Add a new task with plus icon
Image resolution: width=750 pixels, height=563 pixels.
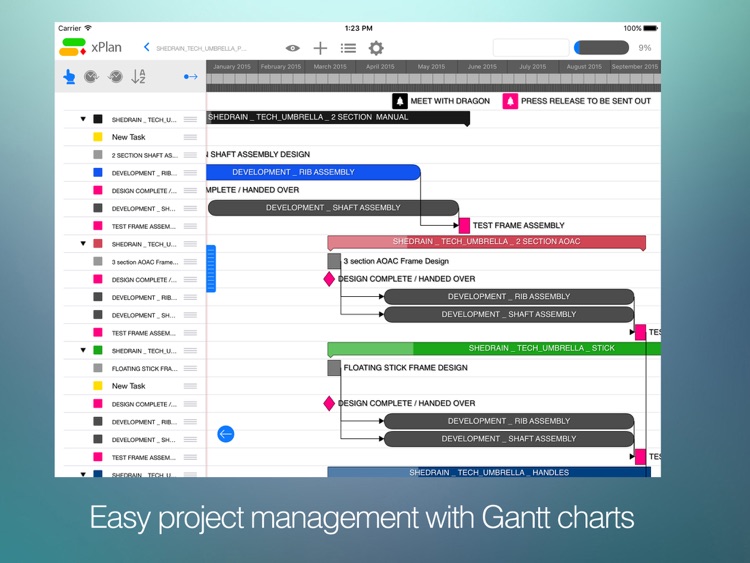[x=320, y=48]
